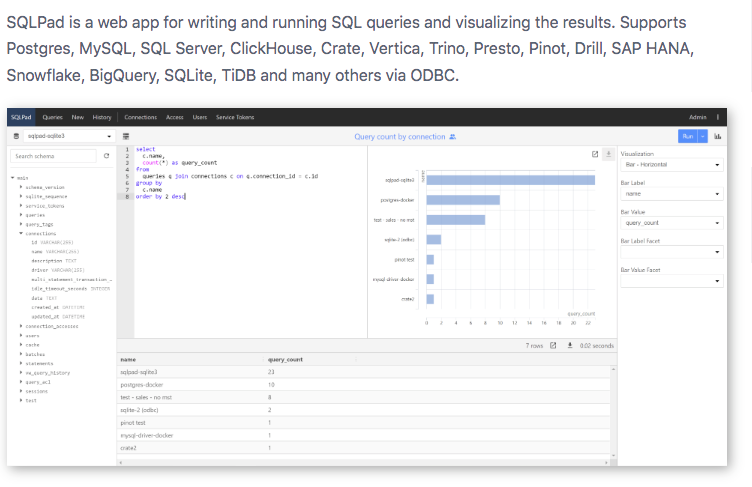Open the vertical dots menu beside Admin
This screenshot has width=752, height=487.
pos(717,117)
